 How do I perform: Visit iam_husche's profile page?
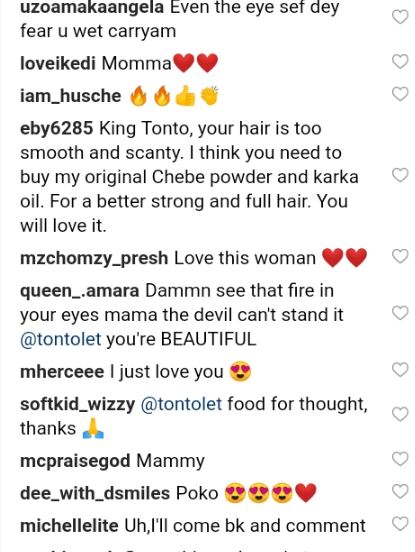tap(71, 96)
